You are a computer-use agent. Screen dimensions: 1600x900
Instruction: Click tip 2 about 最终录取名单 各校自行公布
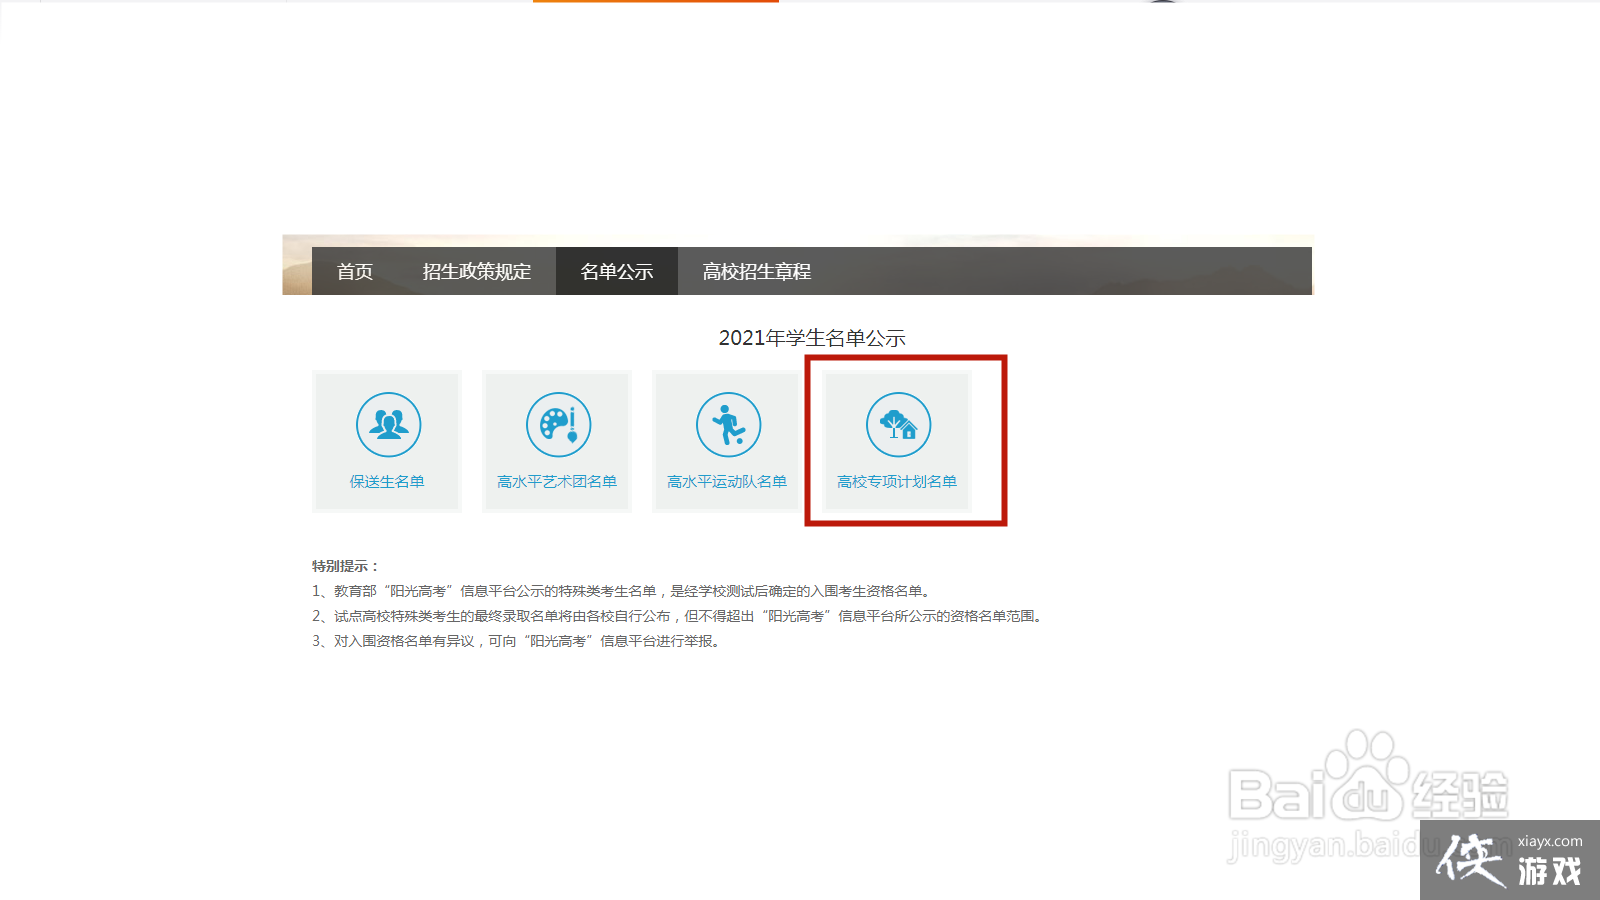[x=679, y=616]
